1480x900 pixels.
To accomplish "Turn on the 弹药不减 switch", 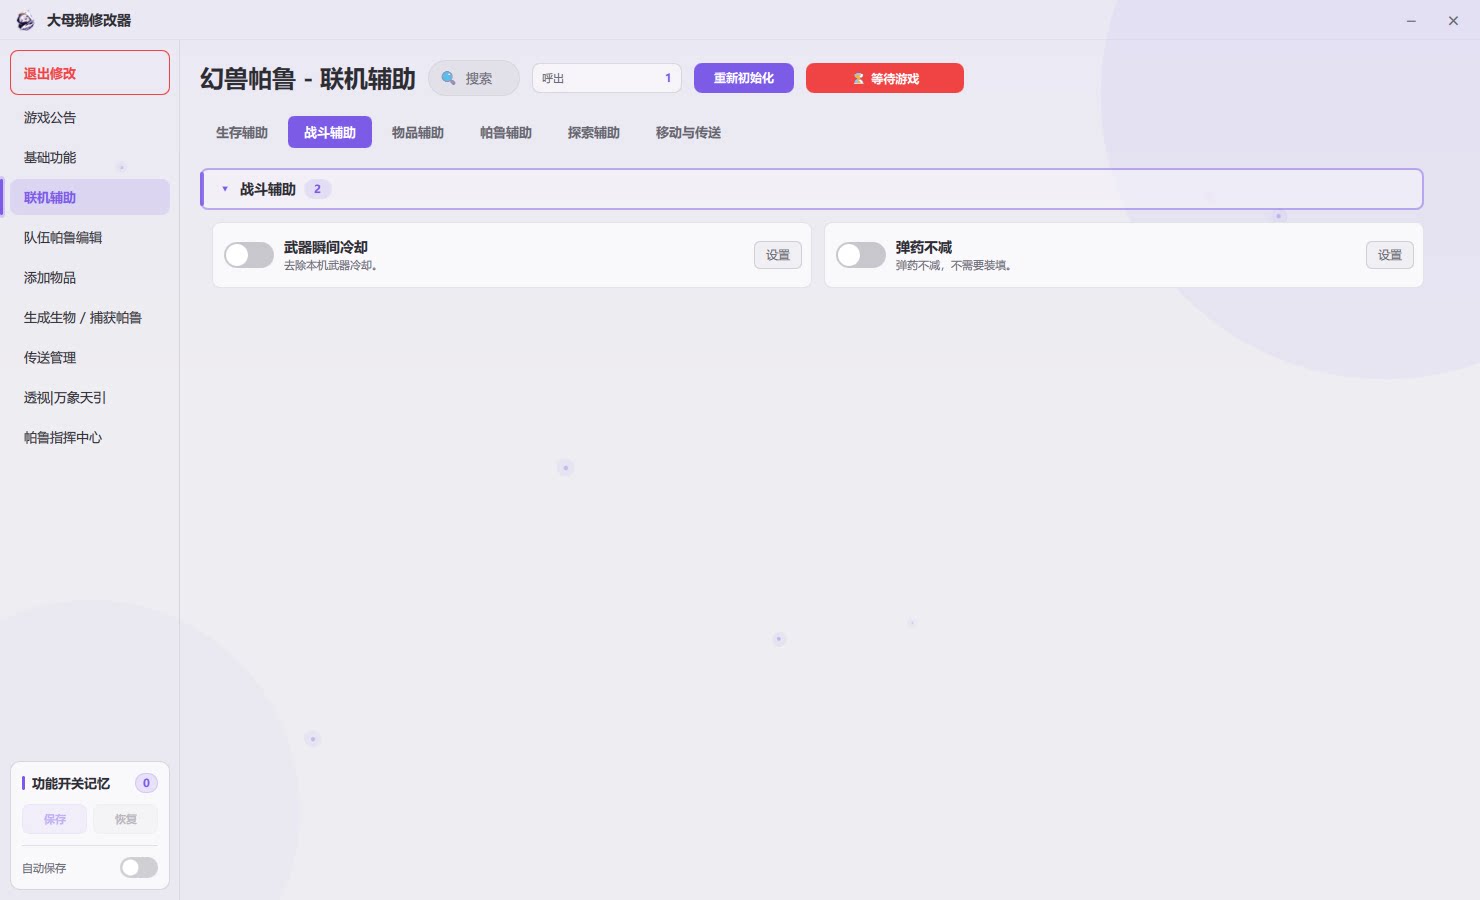I will 861,255.
